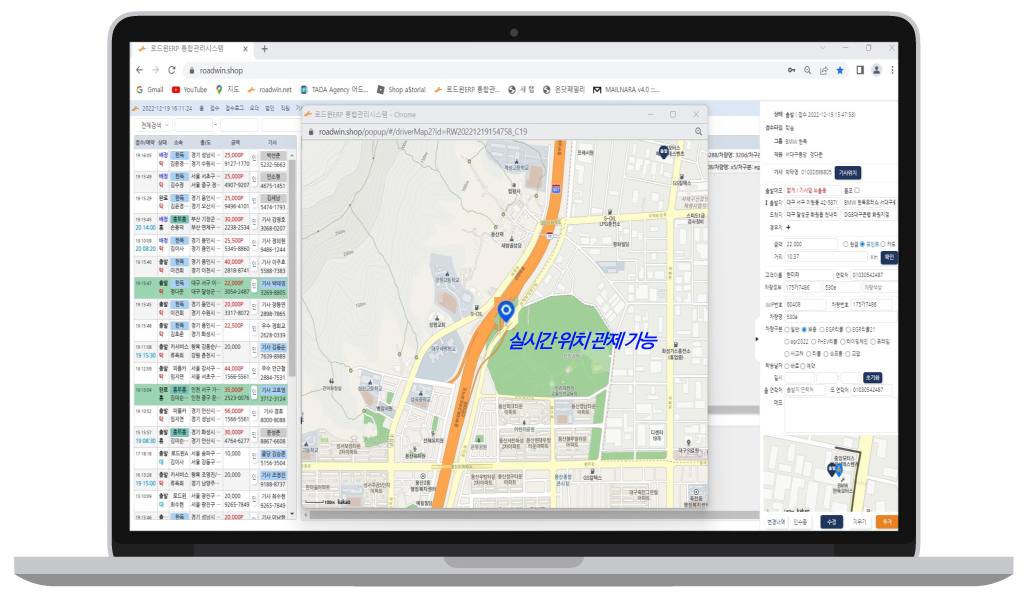Open the 전체검색 search dropdown
Image resolution: width=1024 pixels, height=604 pixels.
(154, 125)
